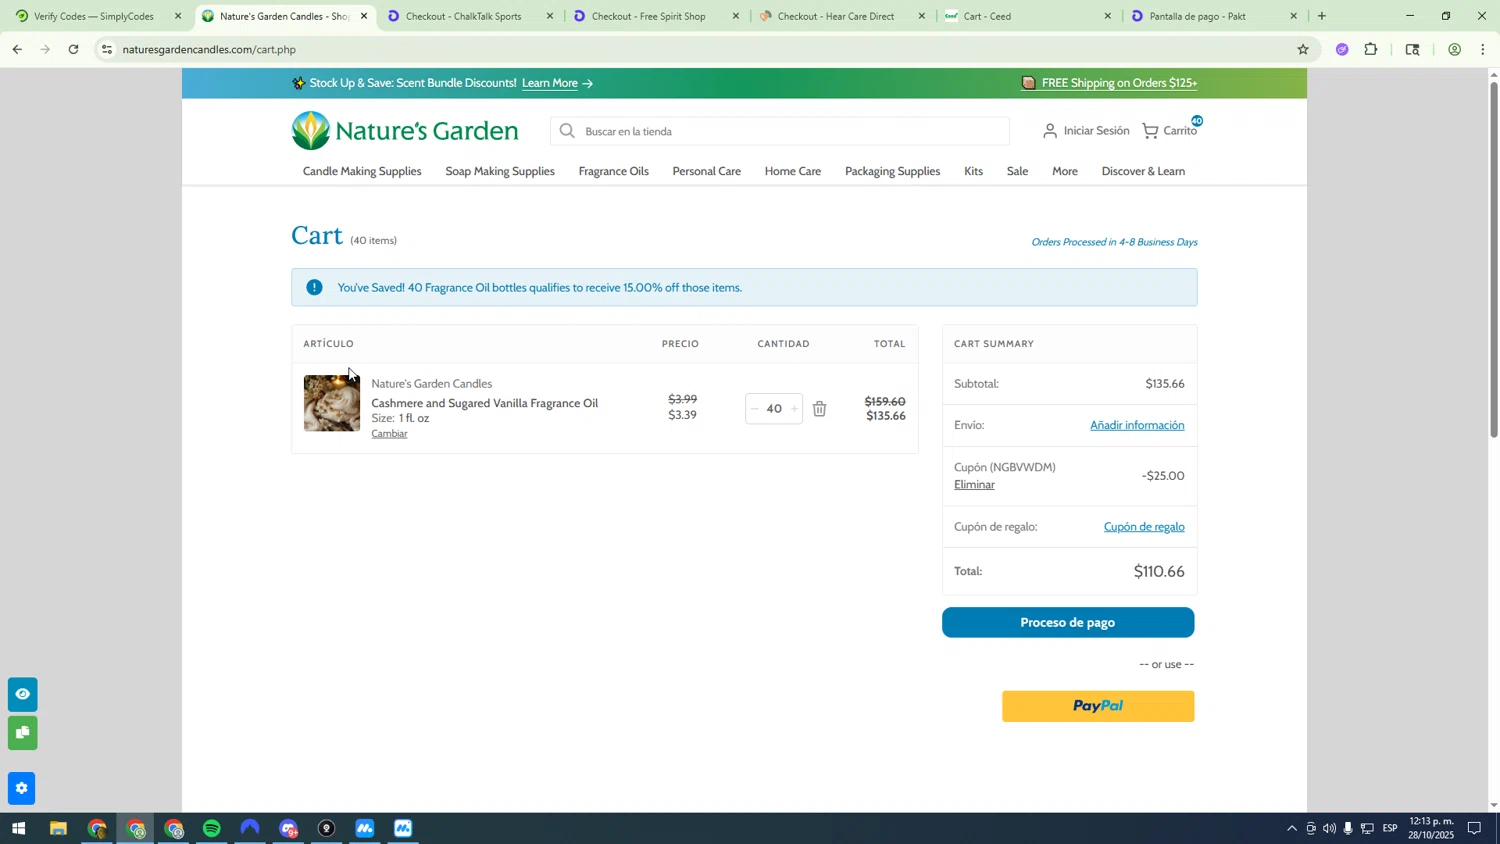Viewport: 1500px width, 844px height.
Task: Open Packaging Supplies menu
Action: pos(892,172)
